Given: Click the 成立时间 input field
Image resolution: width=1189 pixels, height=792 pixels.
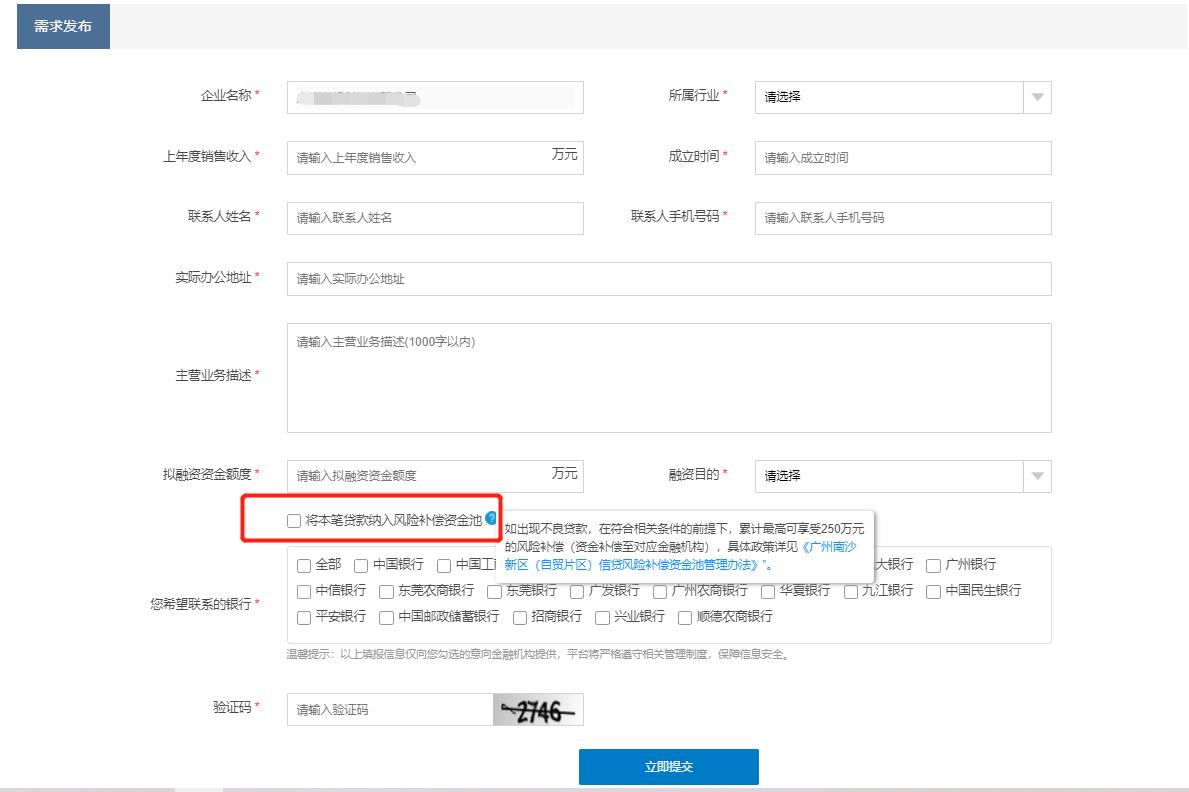Looking at the screenshot, I should (902, 158).
